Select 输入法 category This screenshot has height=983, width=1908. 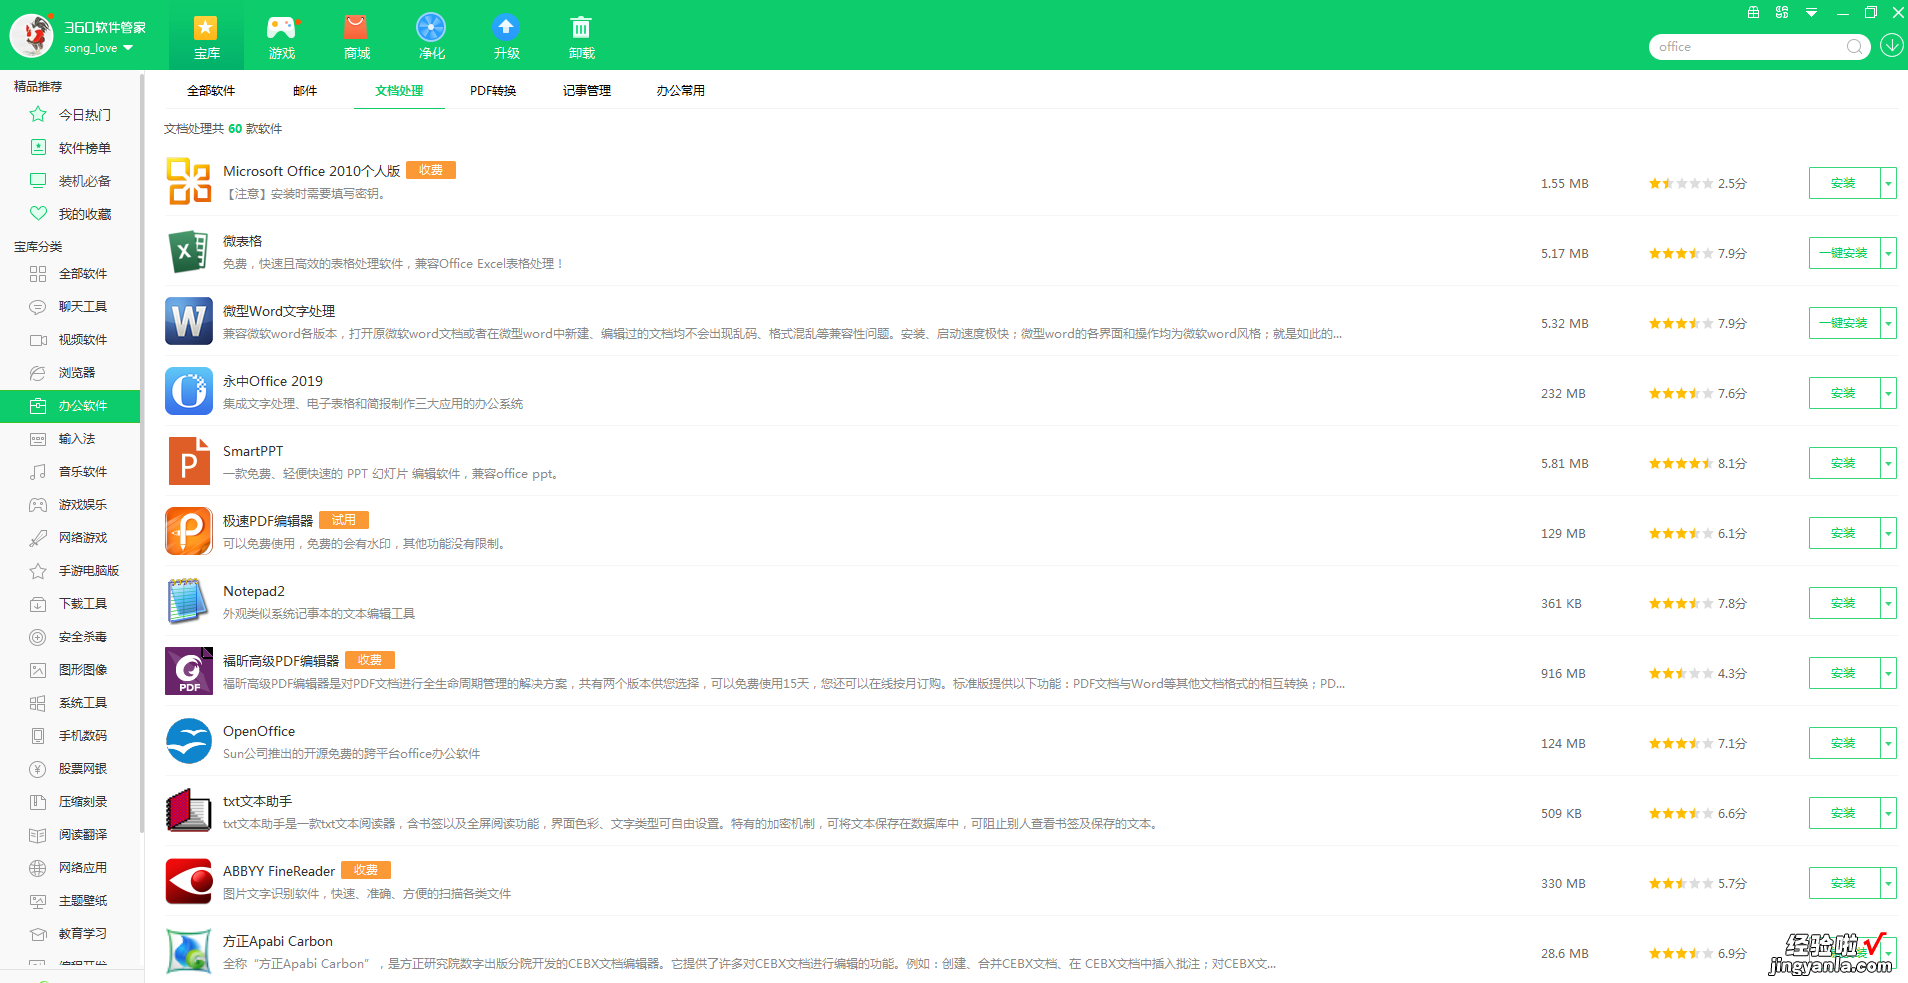[70, 439]
